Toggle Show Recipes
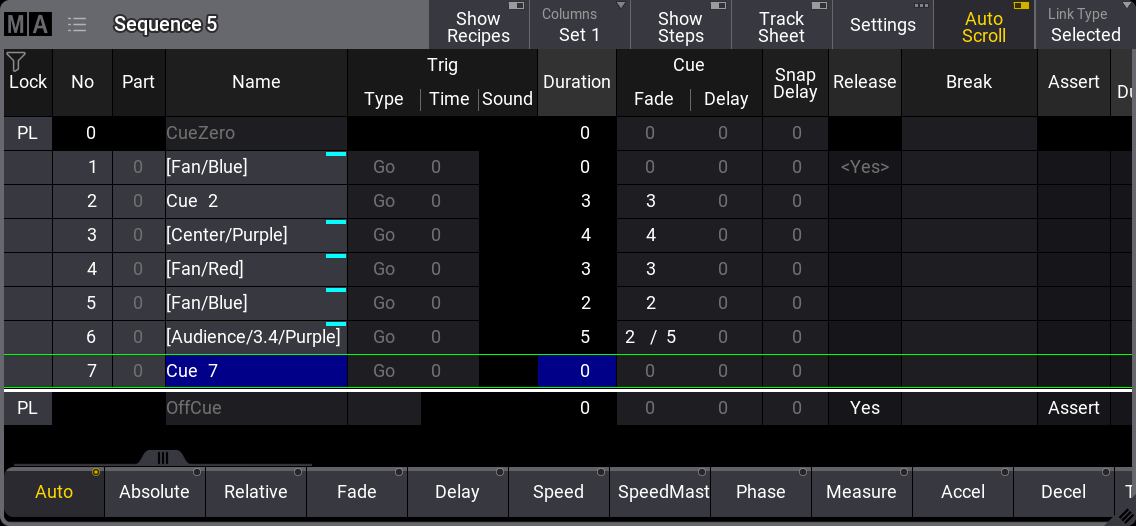1136x526 pixels. [x=478, y=26]
